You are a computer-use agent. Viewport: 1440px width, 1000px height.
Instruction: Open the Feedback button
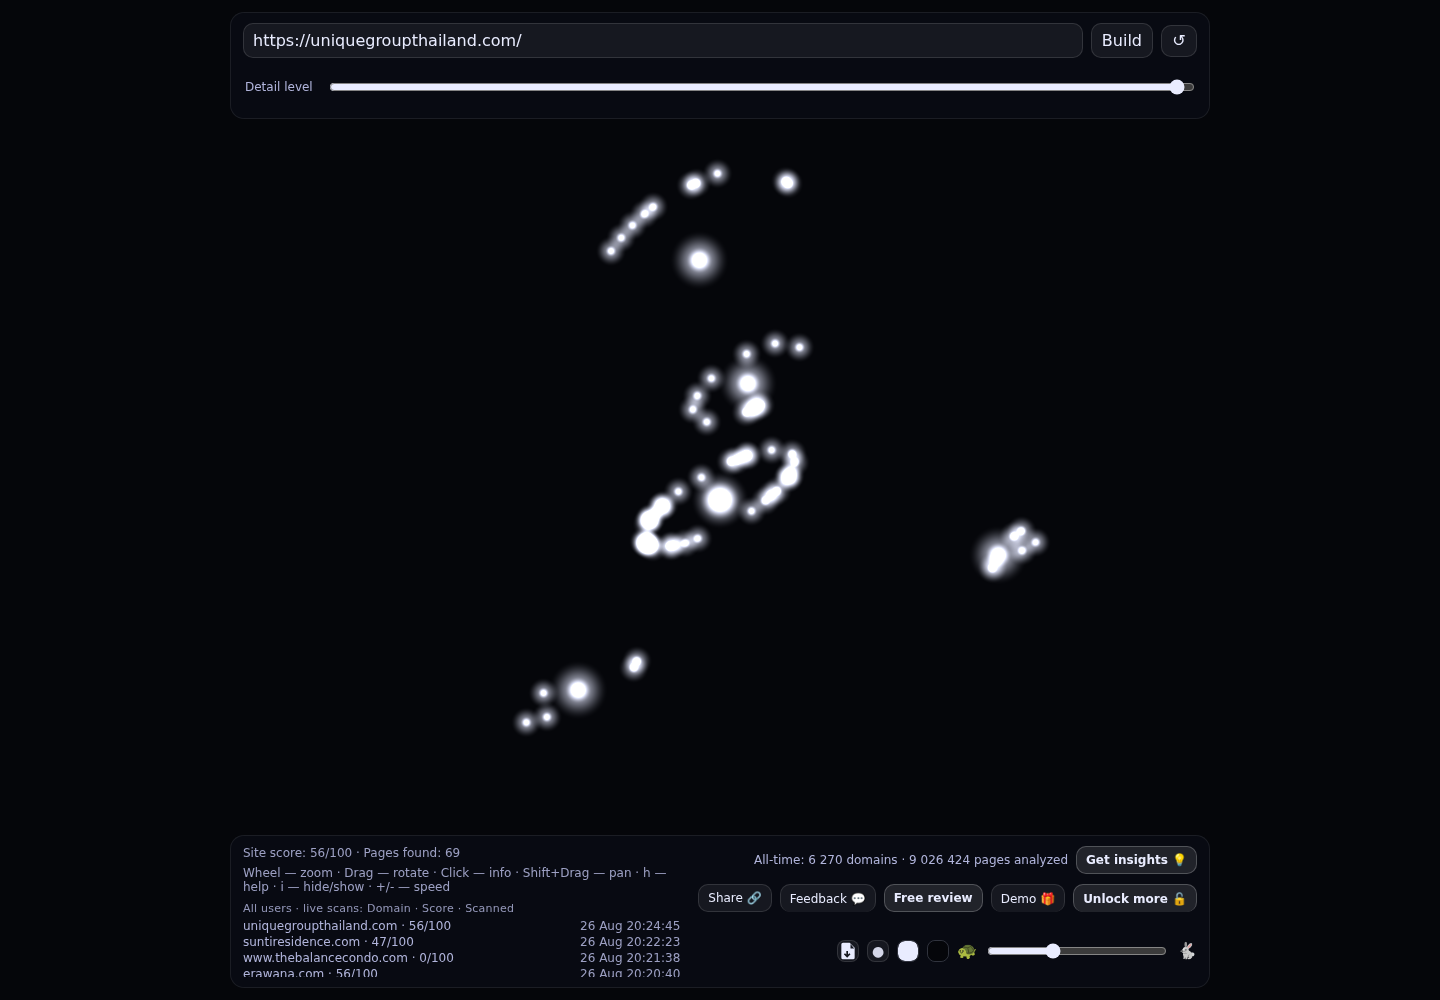828,898
